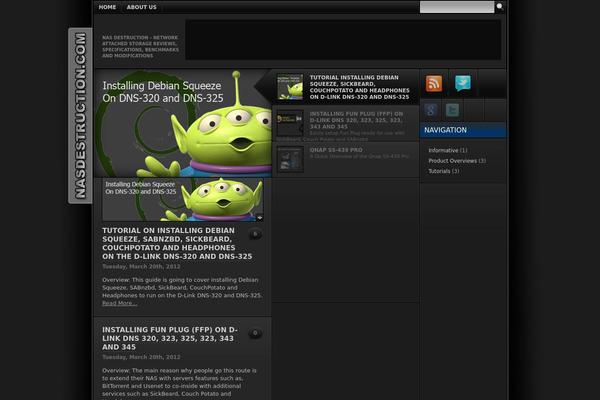Click the QNAP SS-439 Pro thumbnail

[x=290, y=159]
